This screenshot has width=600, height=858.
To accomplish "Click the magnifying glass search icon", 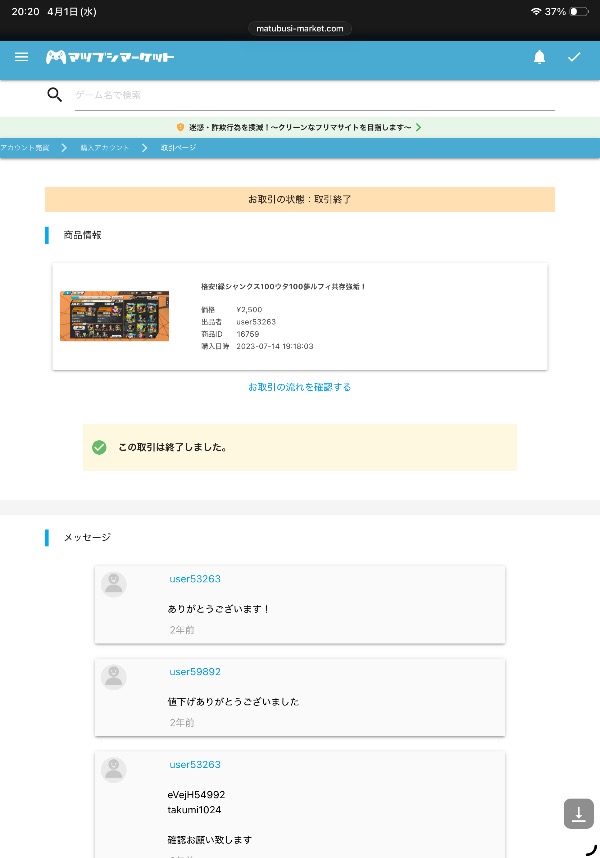I will 55,95.
